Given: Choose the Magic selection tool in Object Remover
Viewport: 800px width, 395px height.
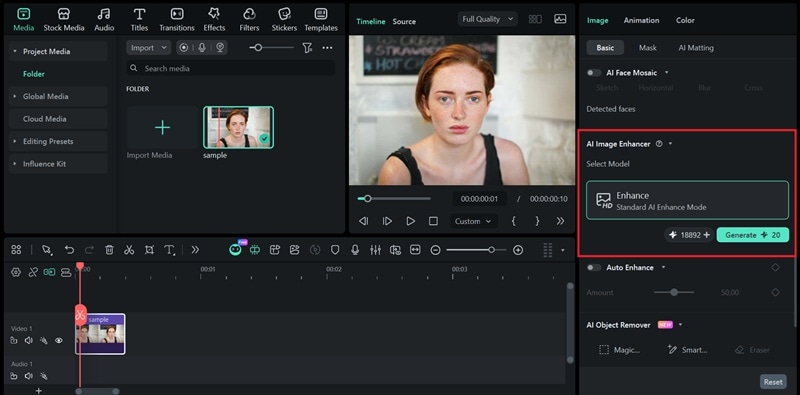Looking at the screenshot, I should [x=619, y=350].
